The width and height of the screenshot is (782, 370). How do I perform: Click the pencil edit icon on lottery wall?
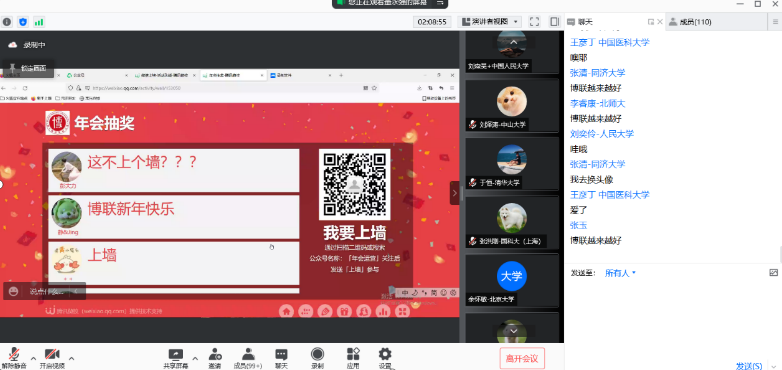tap(325, 311)
